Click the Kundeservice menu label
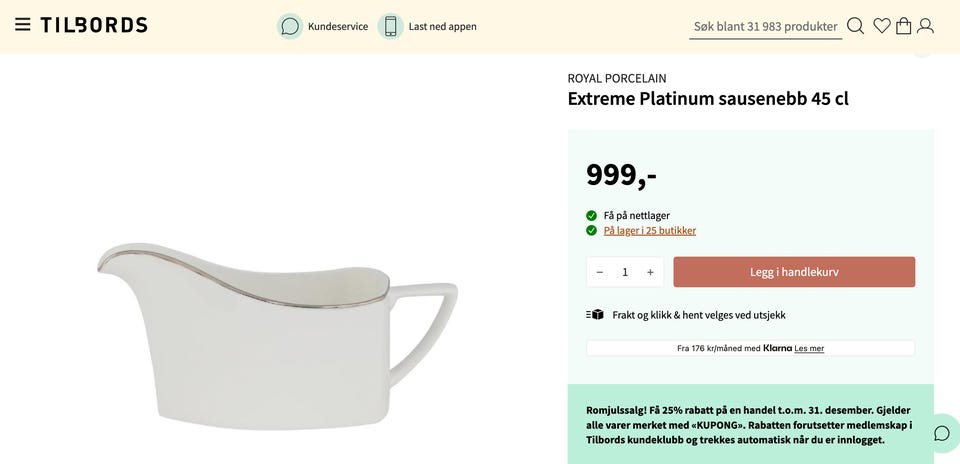The width and height of the screenshot is (960, 464). tap(338, 27)
